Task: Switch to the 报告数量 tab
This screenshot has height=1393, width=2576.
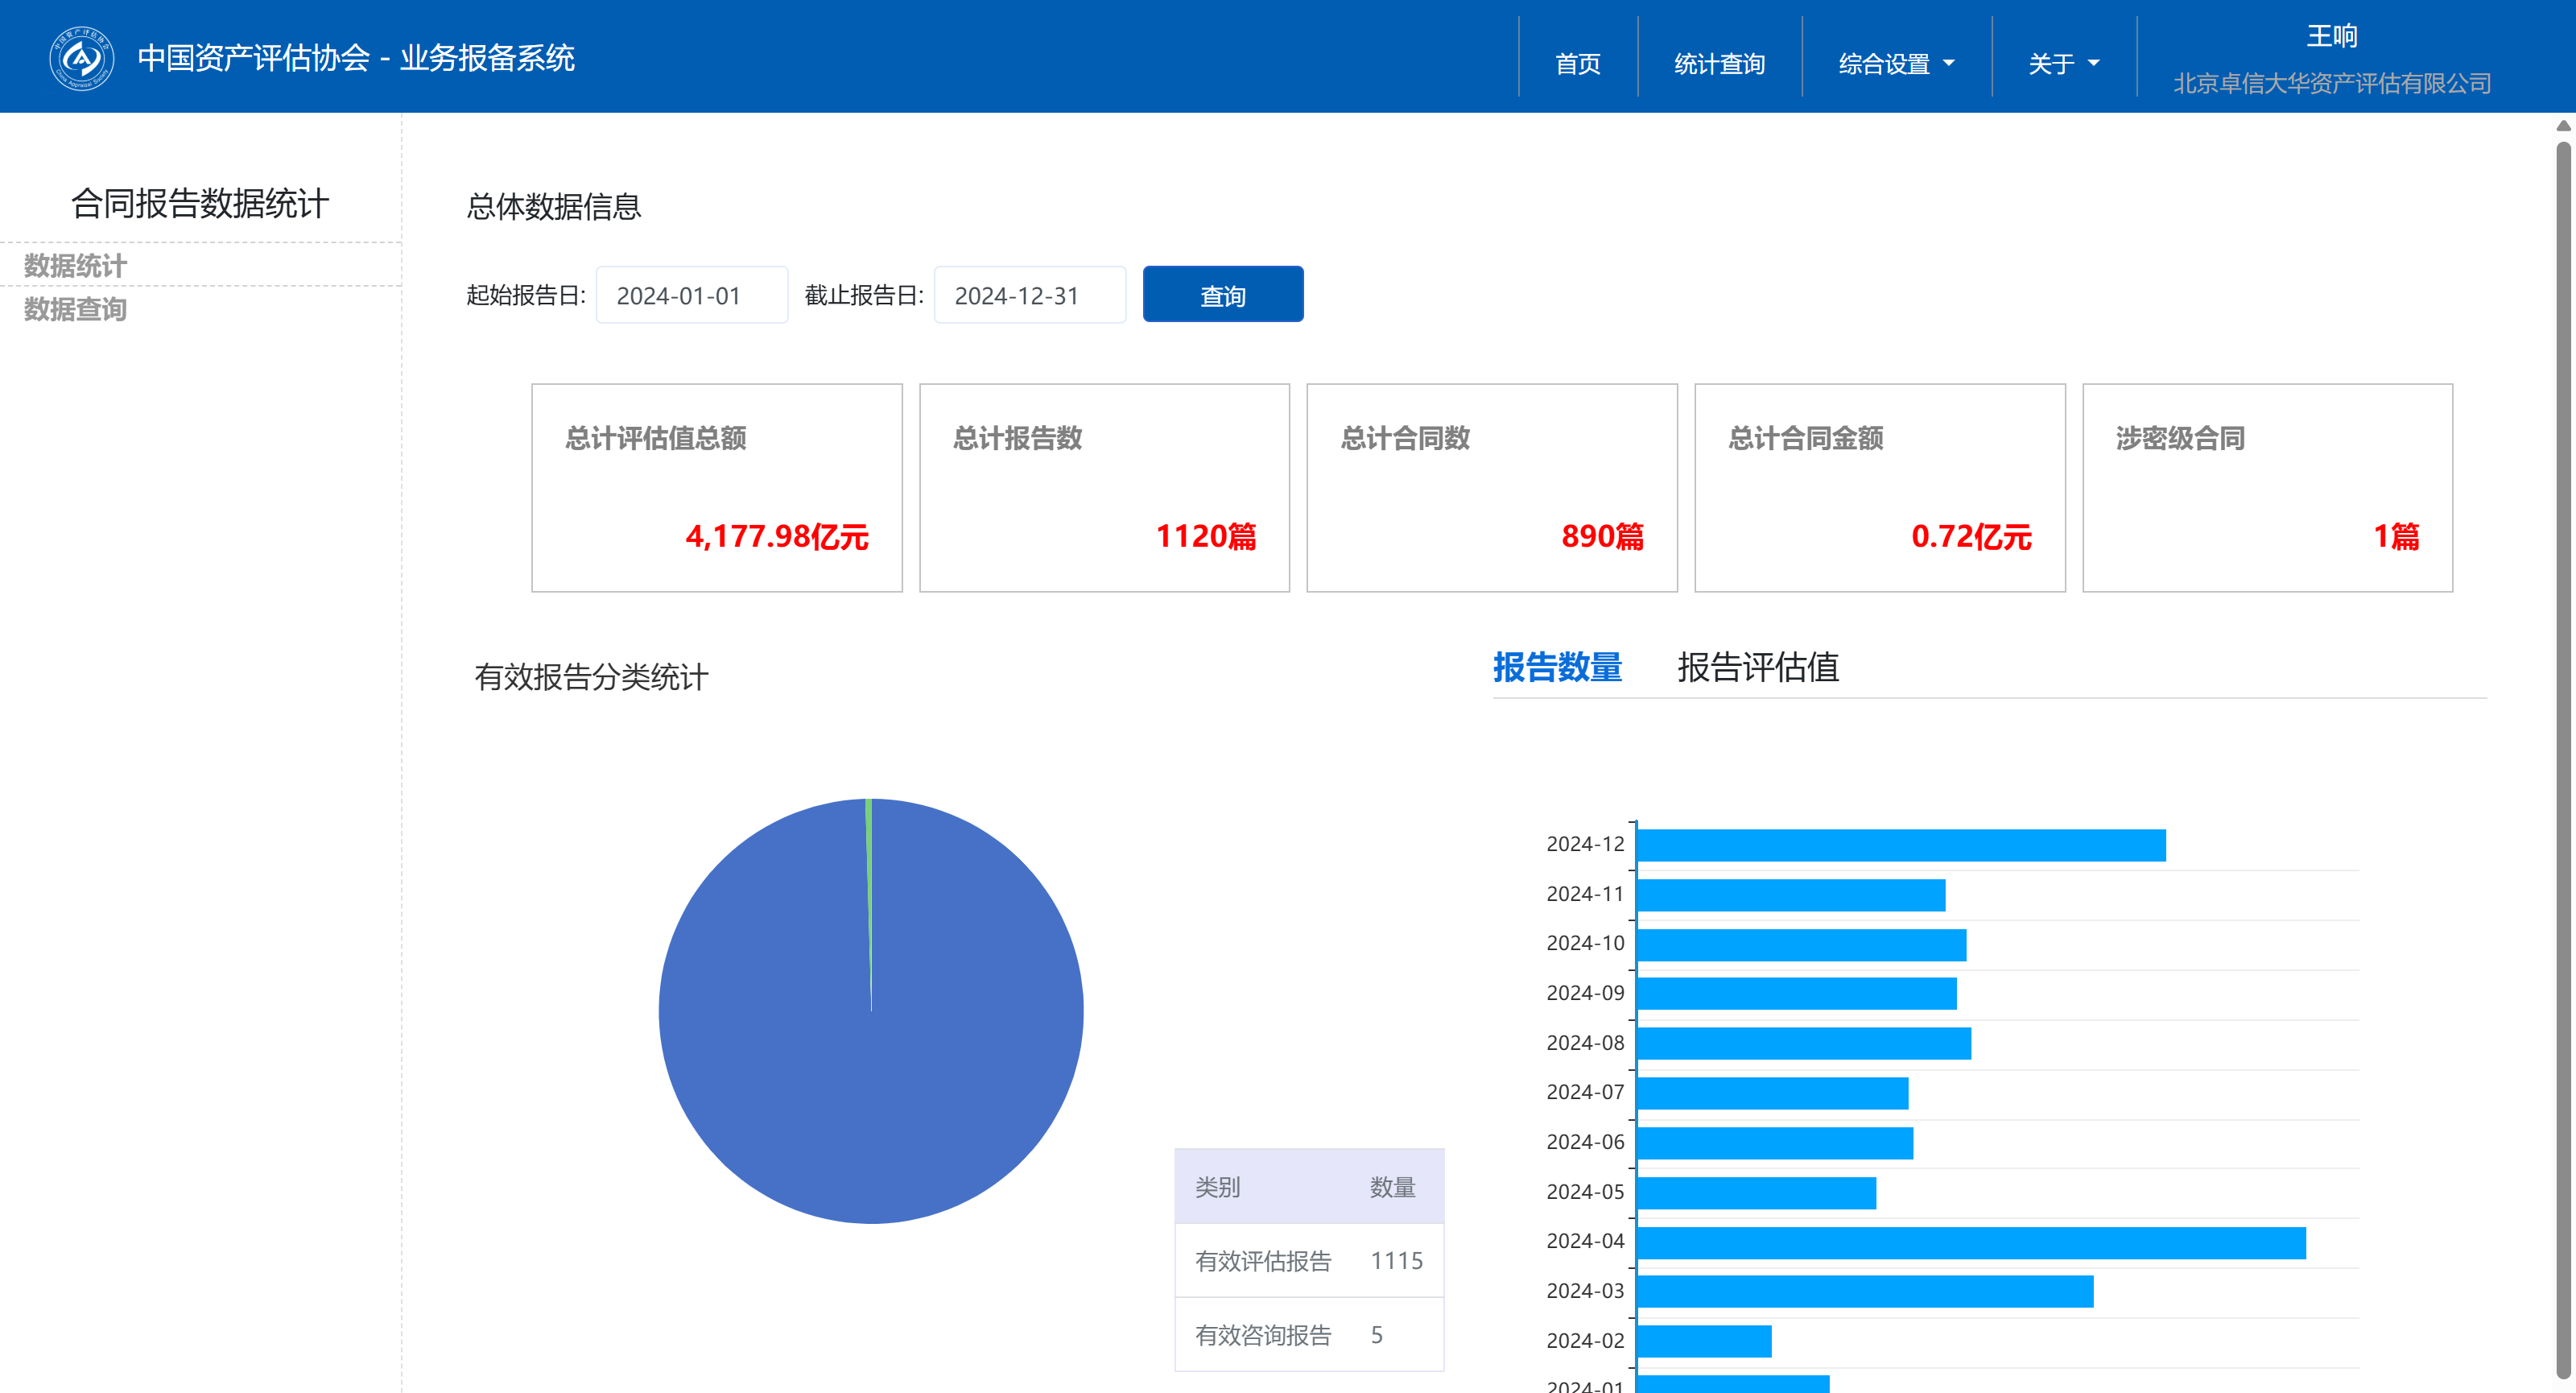Action: 1556,667
